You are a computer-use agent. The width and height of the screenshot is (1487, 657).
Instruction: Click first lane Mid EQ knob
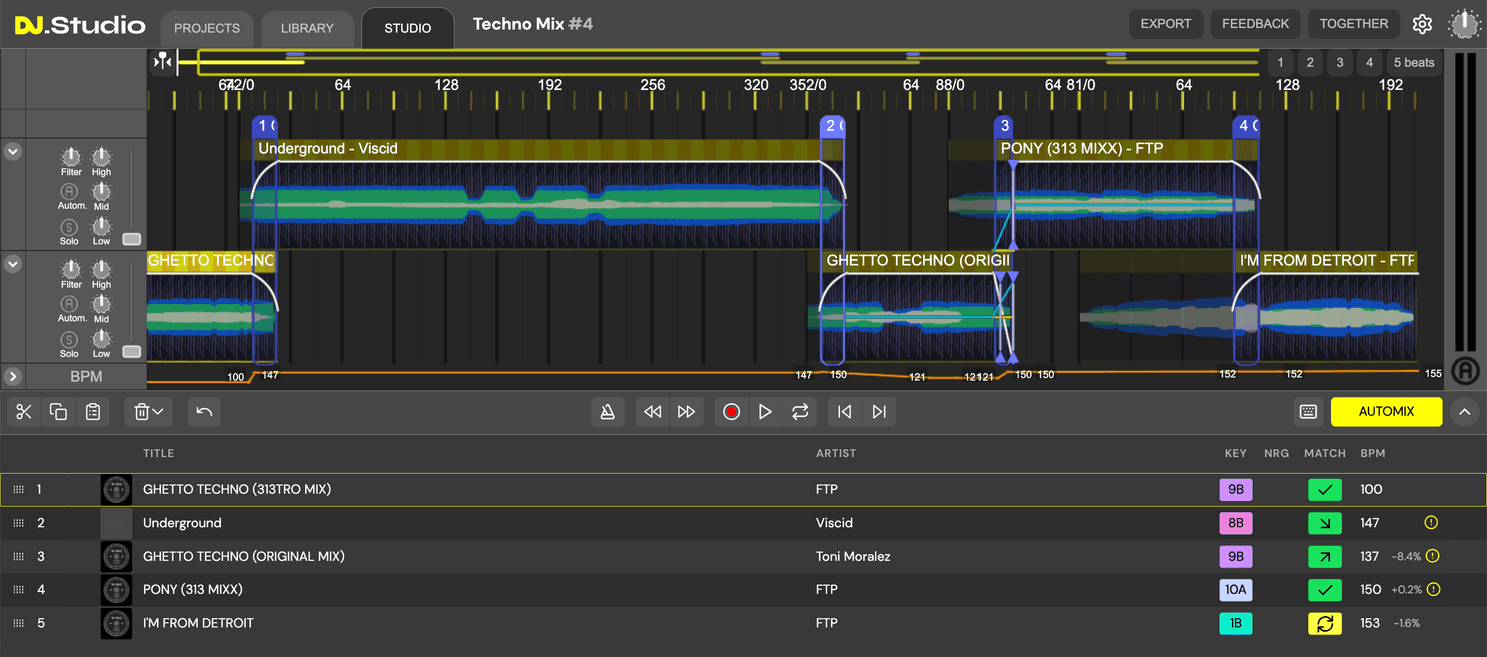102,192
